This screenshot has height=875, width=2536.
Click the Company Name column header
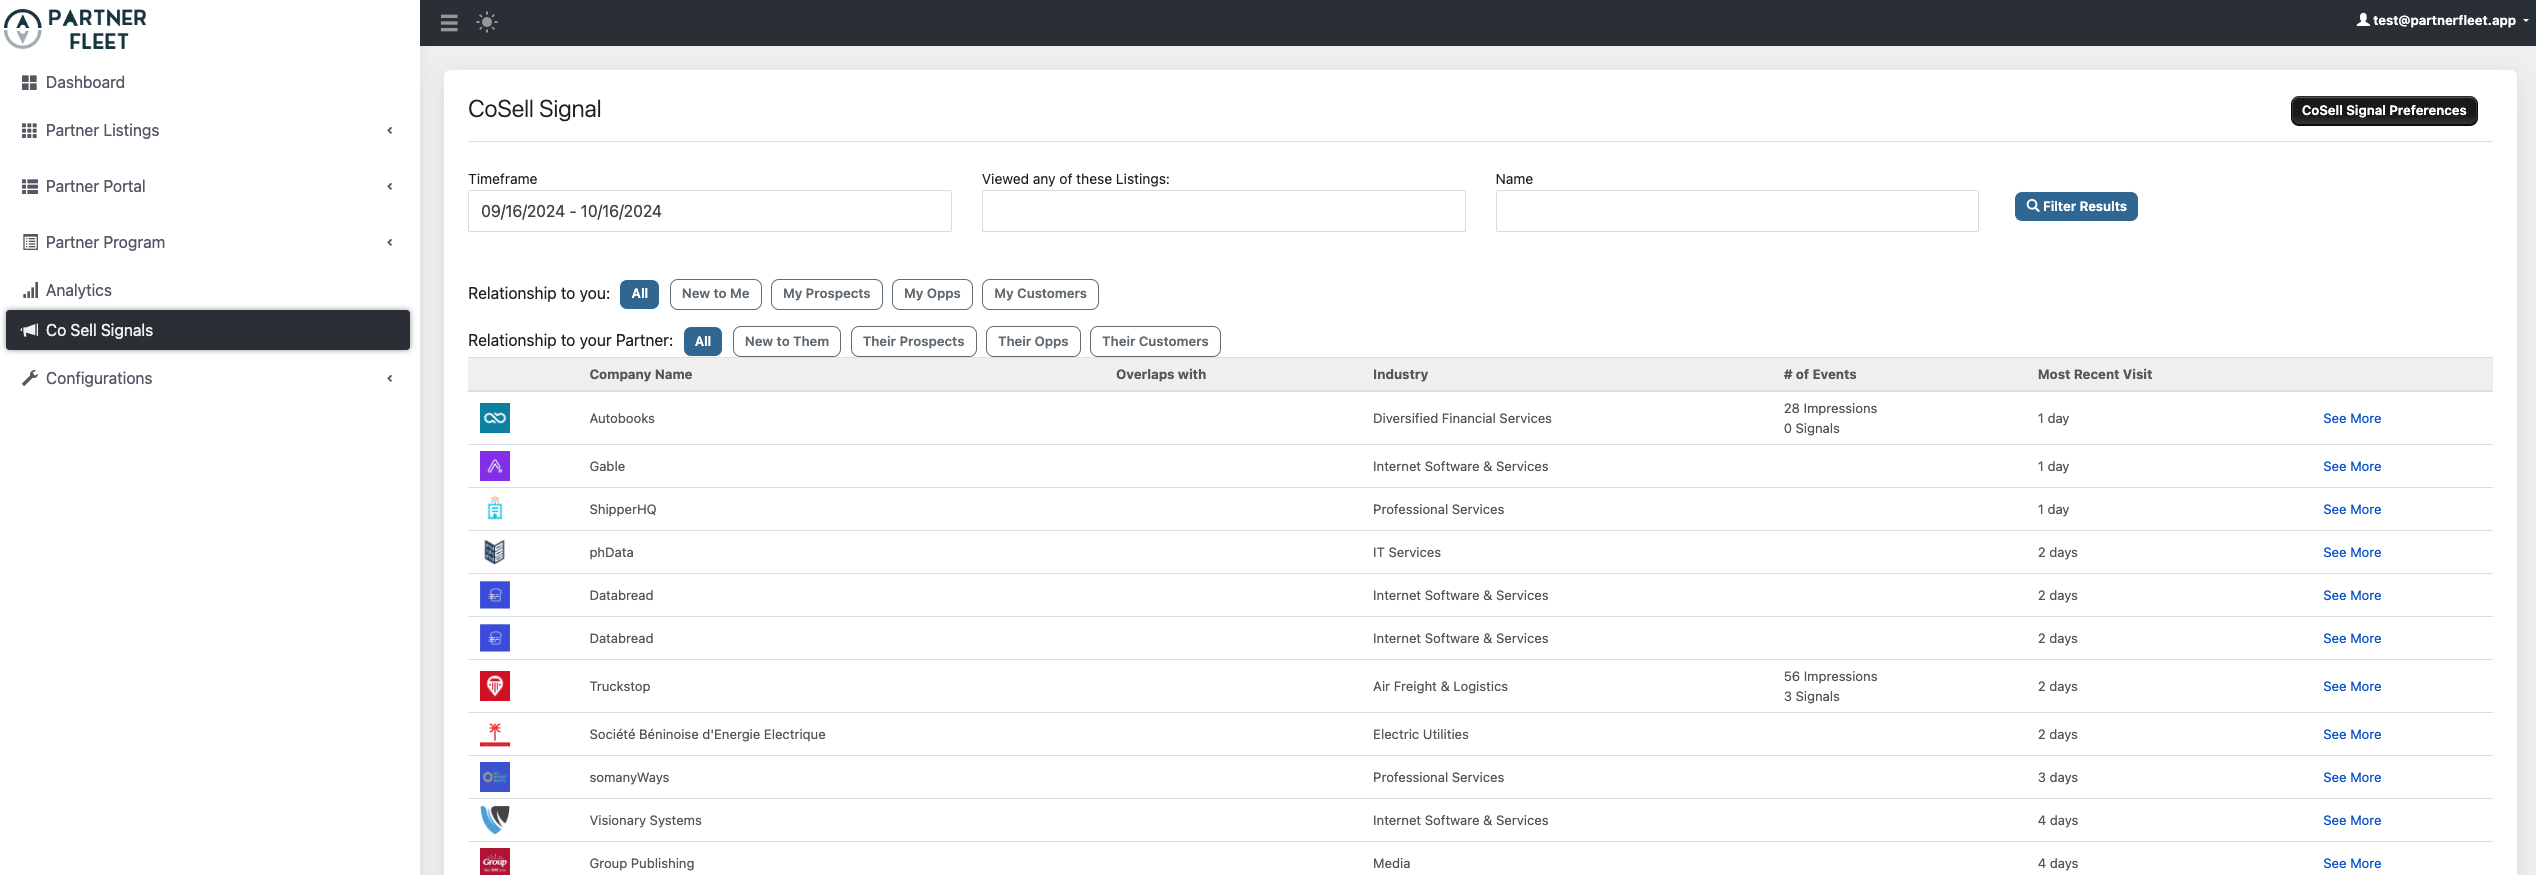pos(641,374)
